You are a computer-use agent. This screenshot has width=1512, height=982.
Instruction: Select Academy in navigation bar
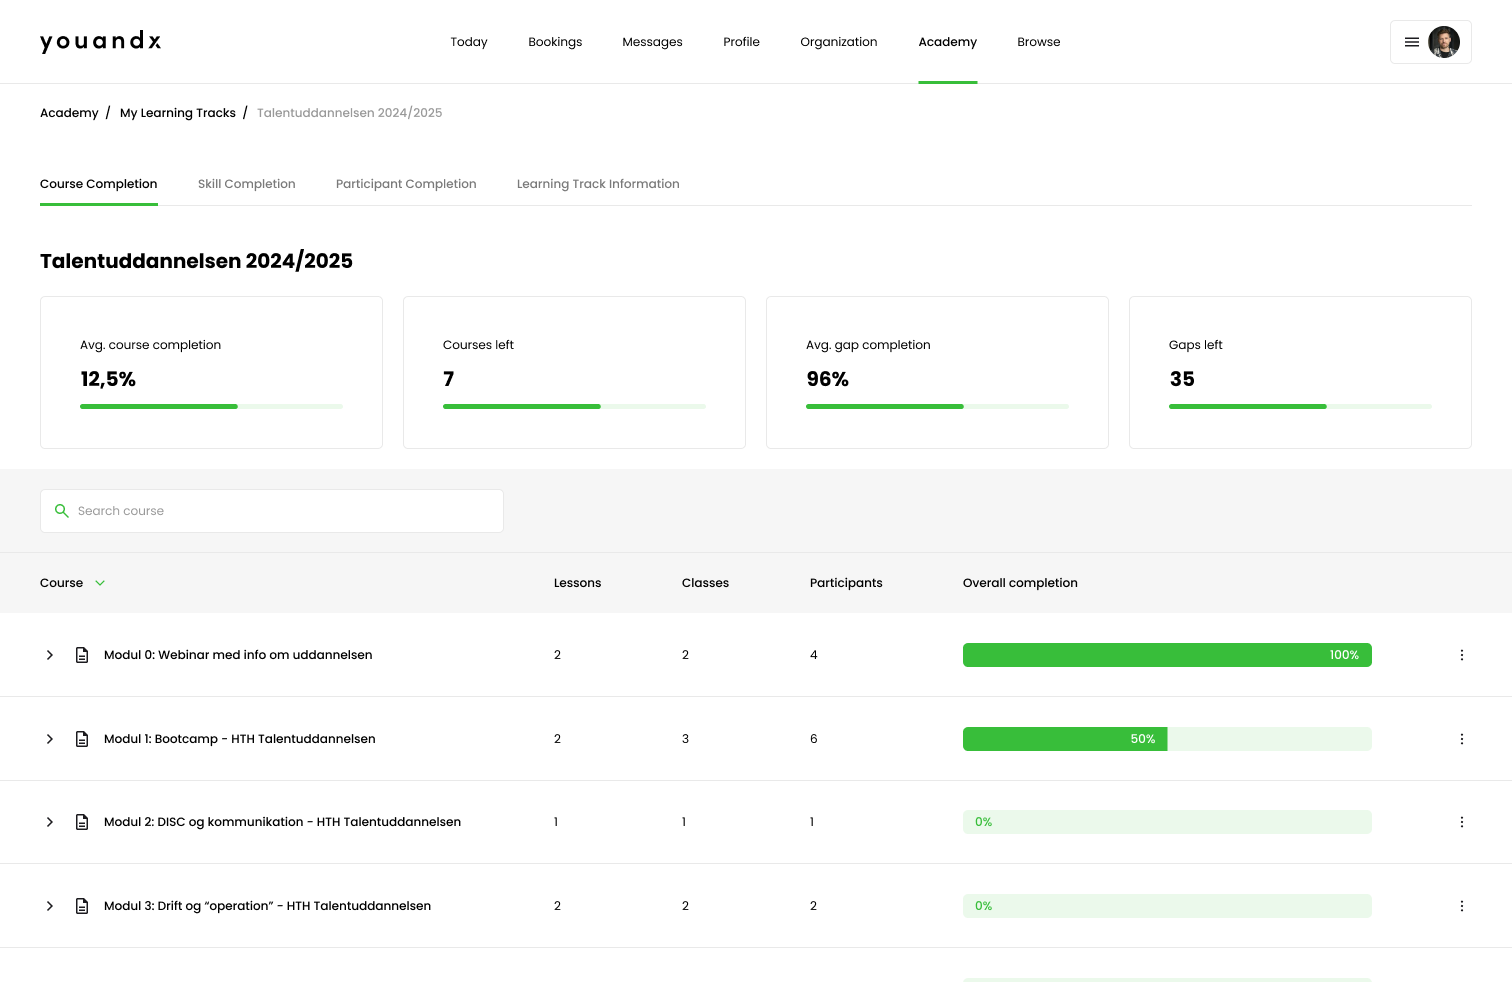[948, 42]
